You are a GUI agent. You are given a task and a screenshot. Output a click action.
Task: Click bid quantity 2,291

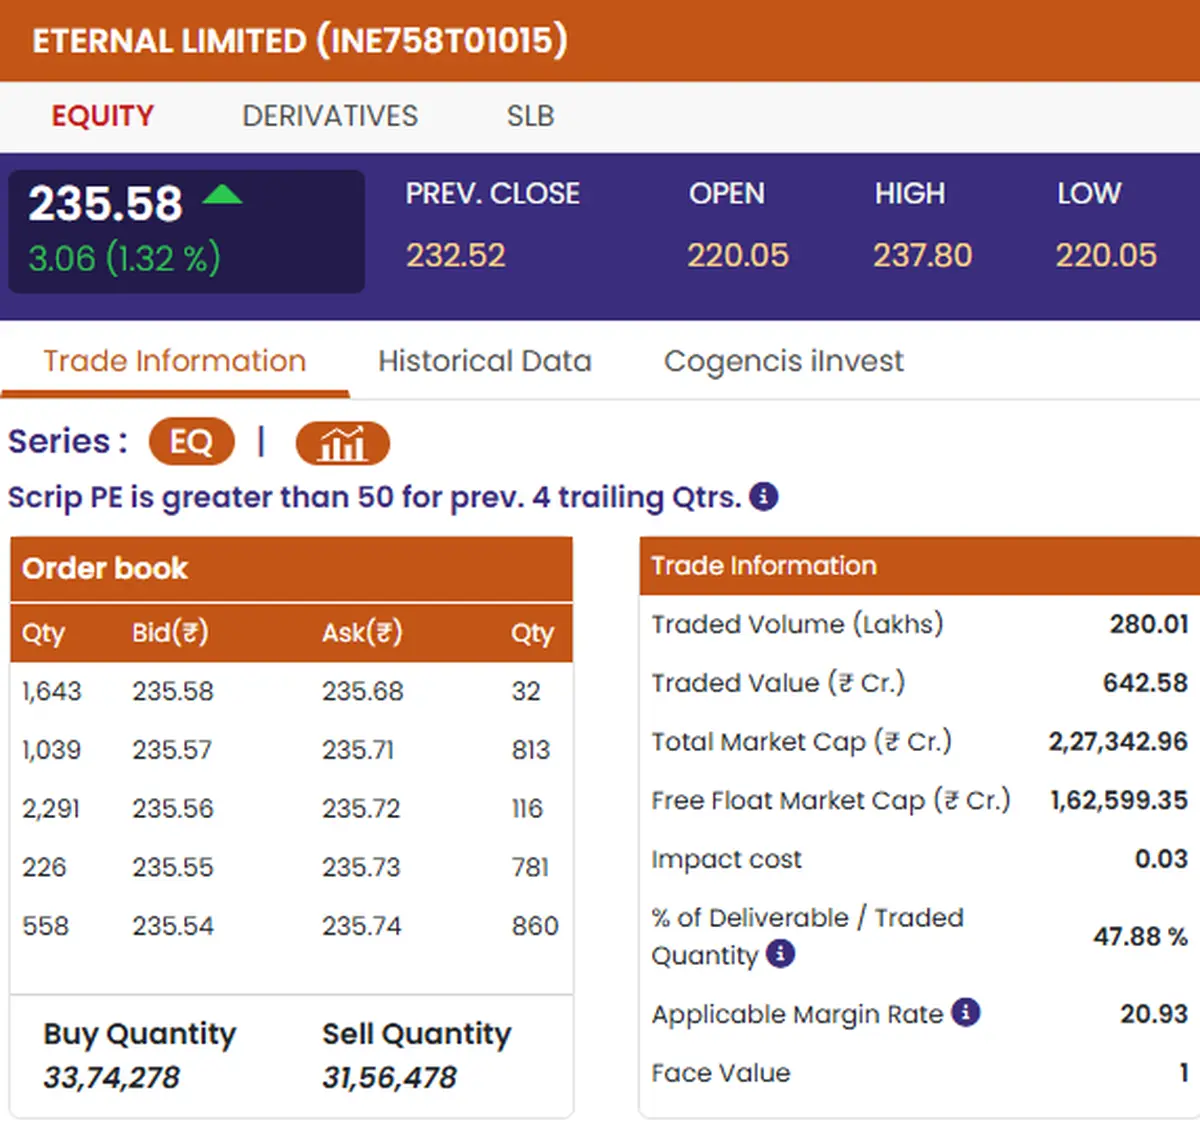coord(51,809)
